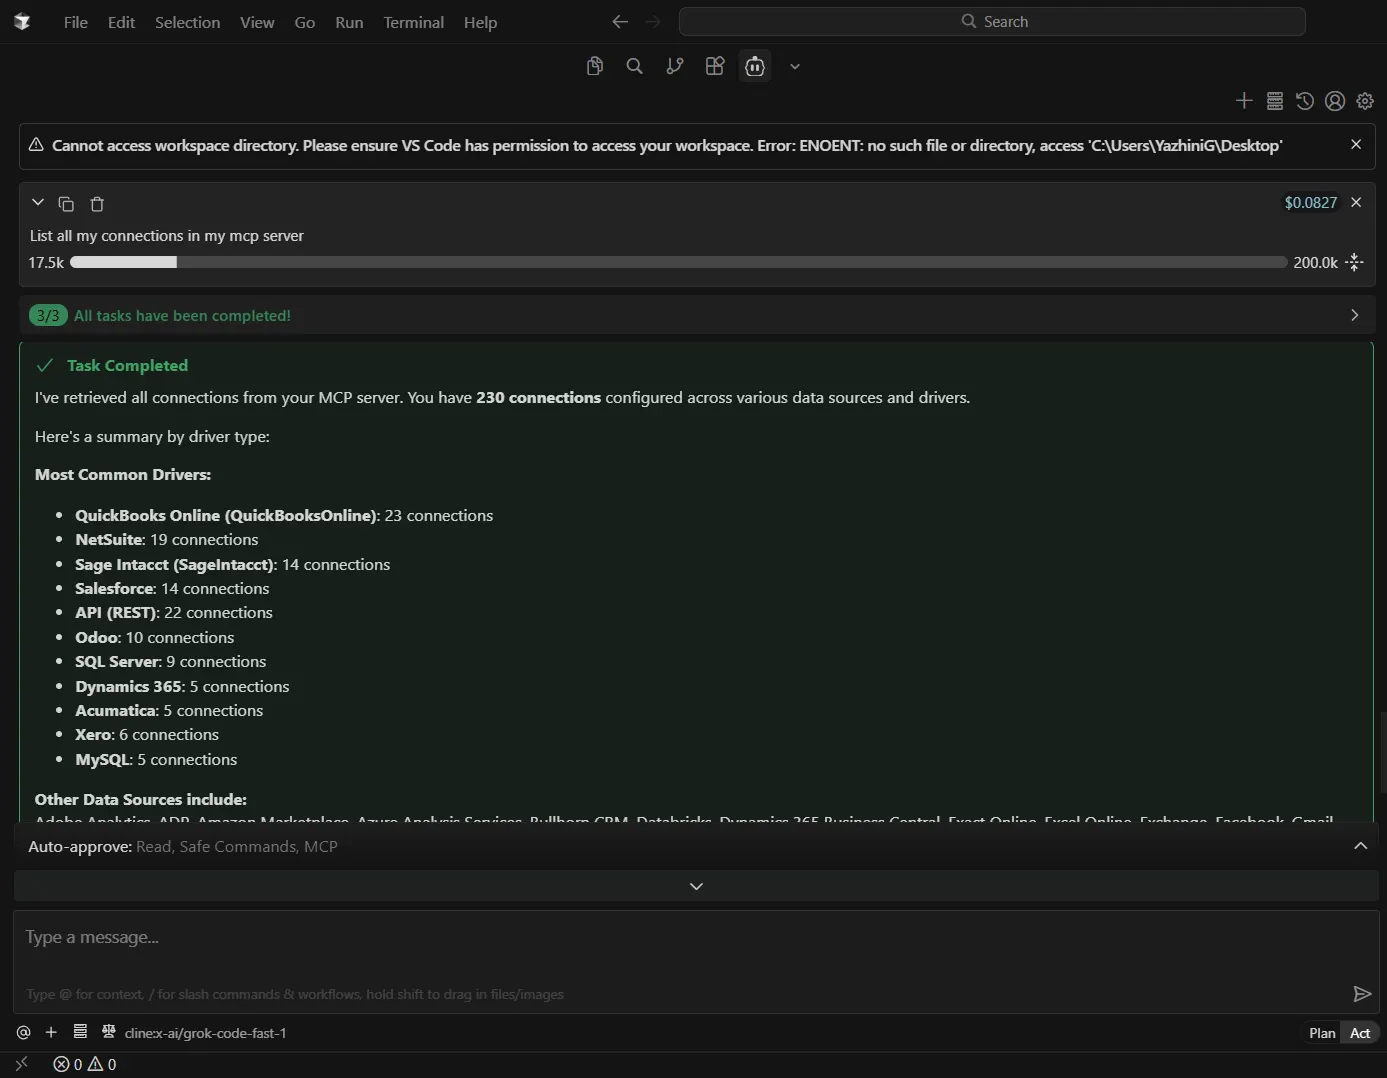Copy the task prompt text

(x=66, y=204)
